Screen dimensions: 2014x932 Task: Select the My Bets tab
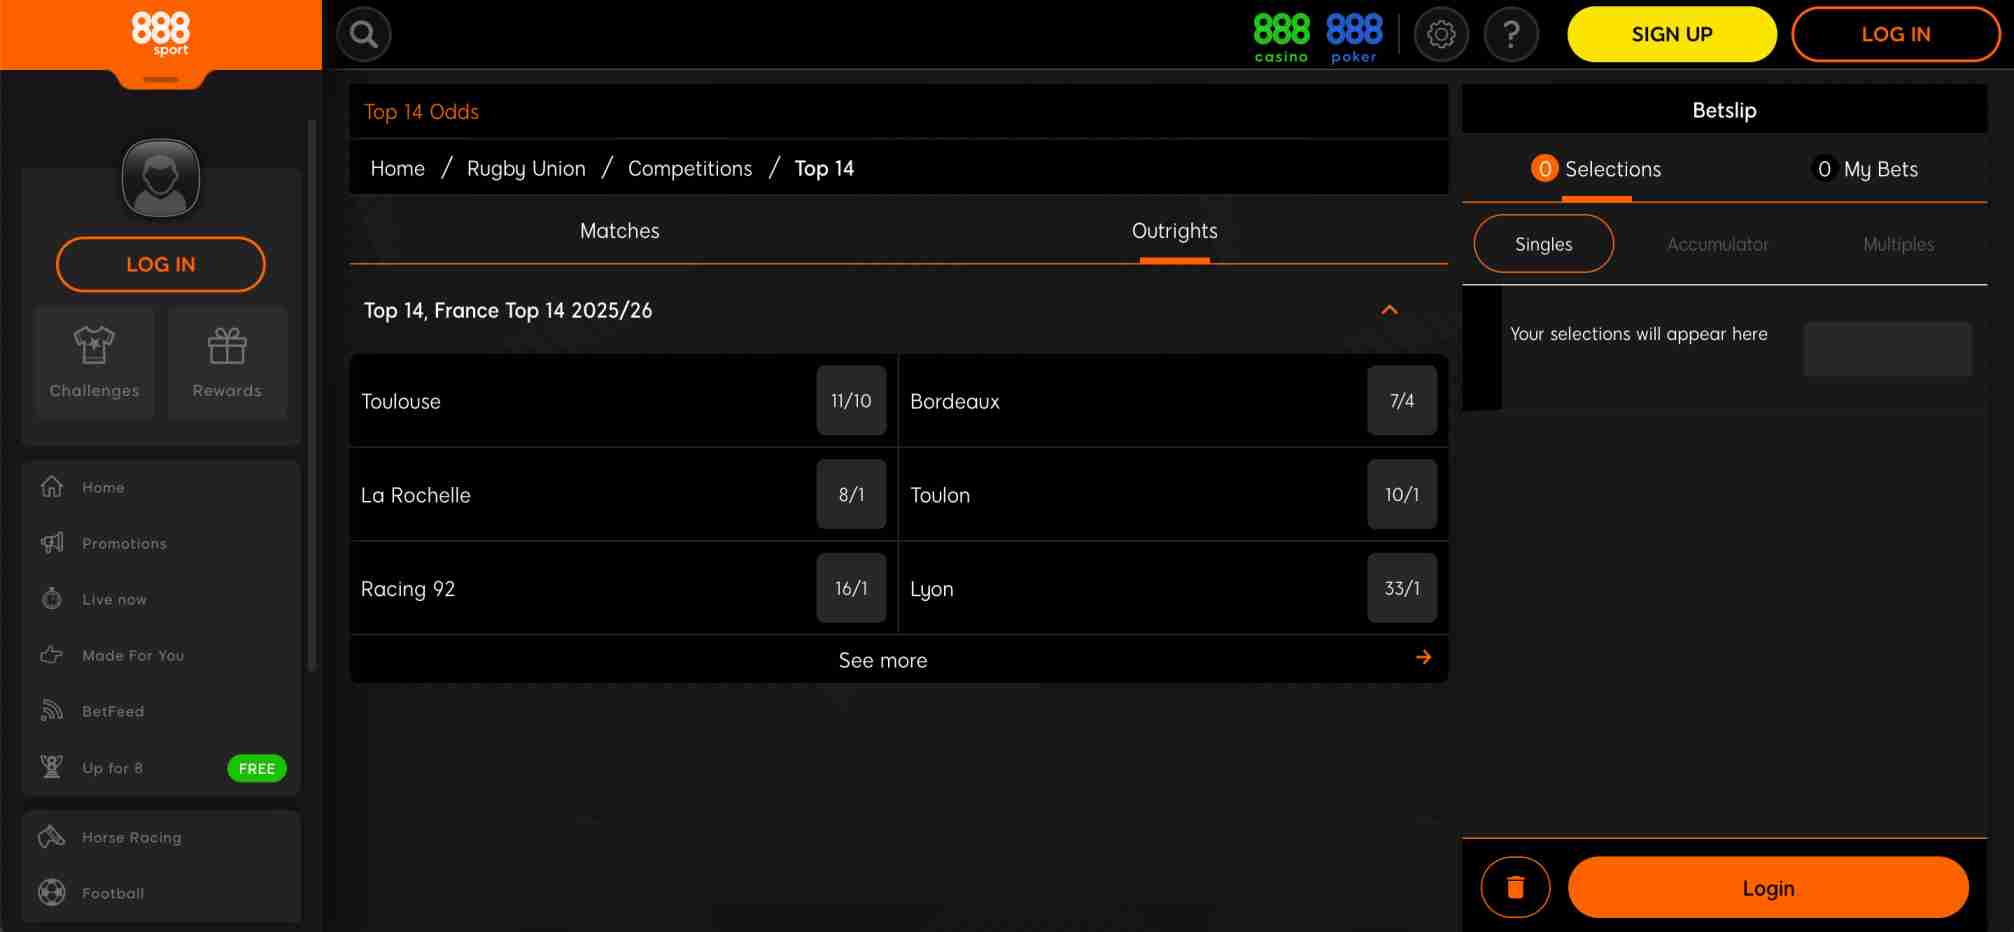coord(1865,169)
